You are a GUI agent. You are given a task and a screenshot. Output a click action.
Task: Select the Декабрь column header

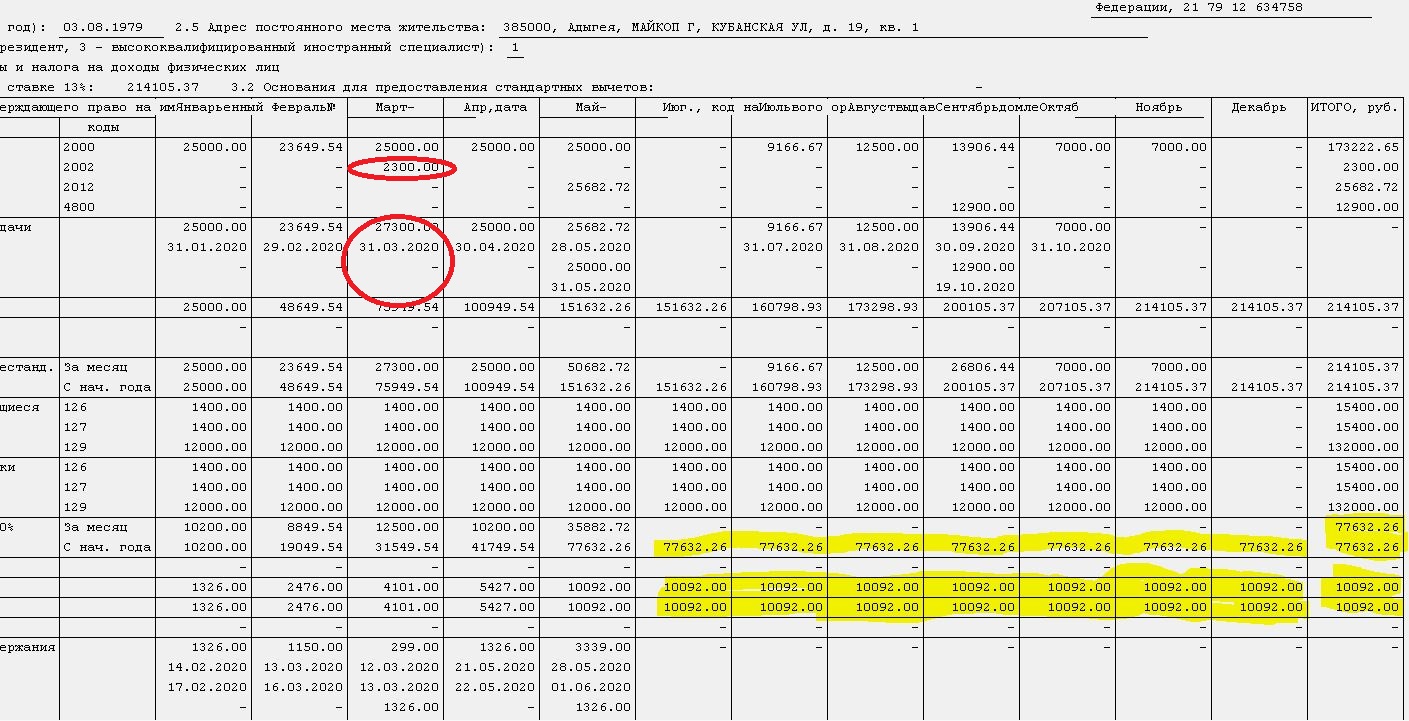pyautogui.click(x=1258, y=107)
